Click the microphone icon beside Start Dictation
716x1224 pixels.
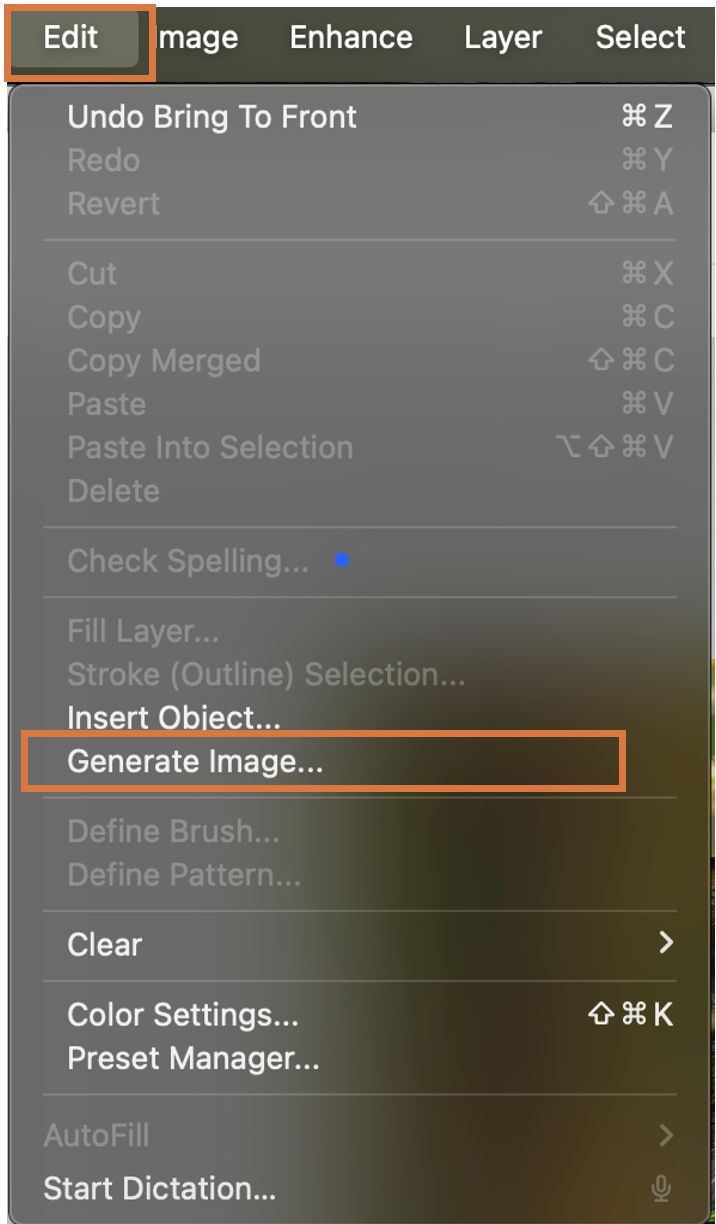[x=660, y=1188]
